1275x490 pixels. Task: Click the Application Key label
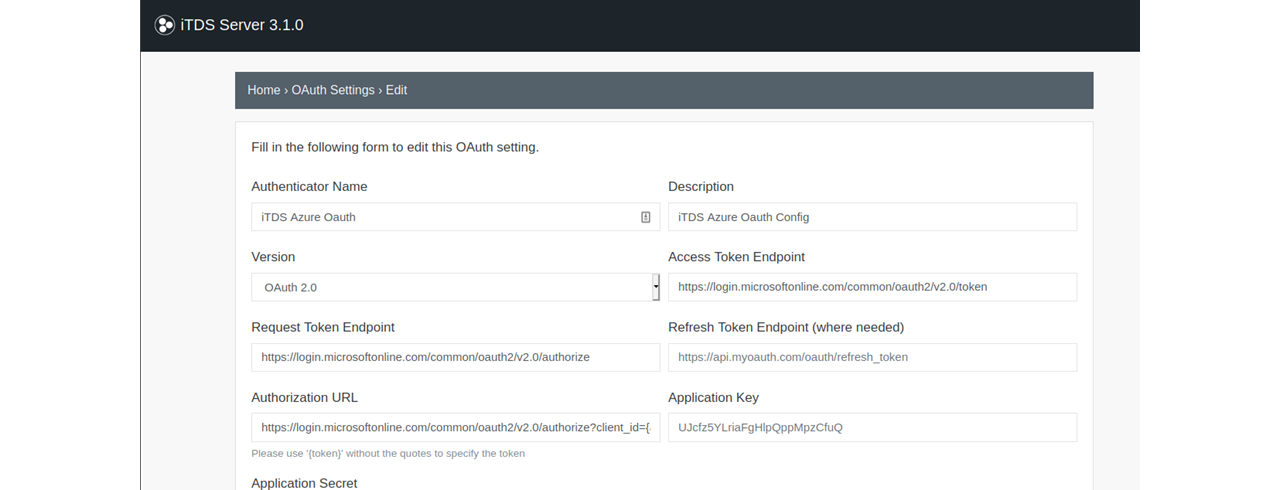pos(714,397)
